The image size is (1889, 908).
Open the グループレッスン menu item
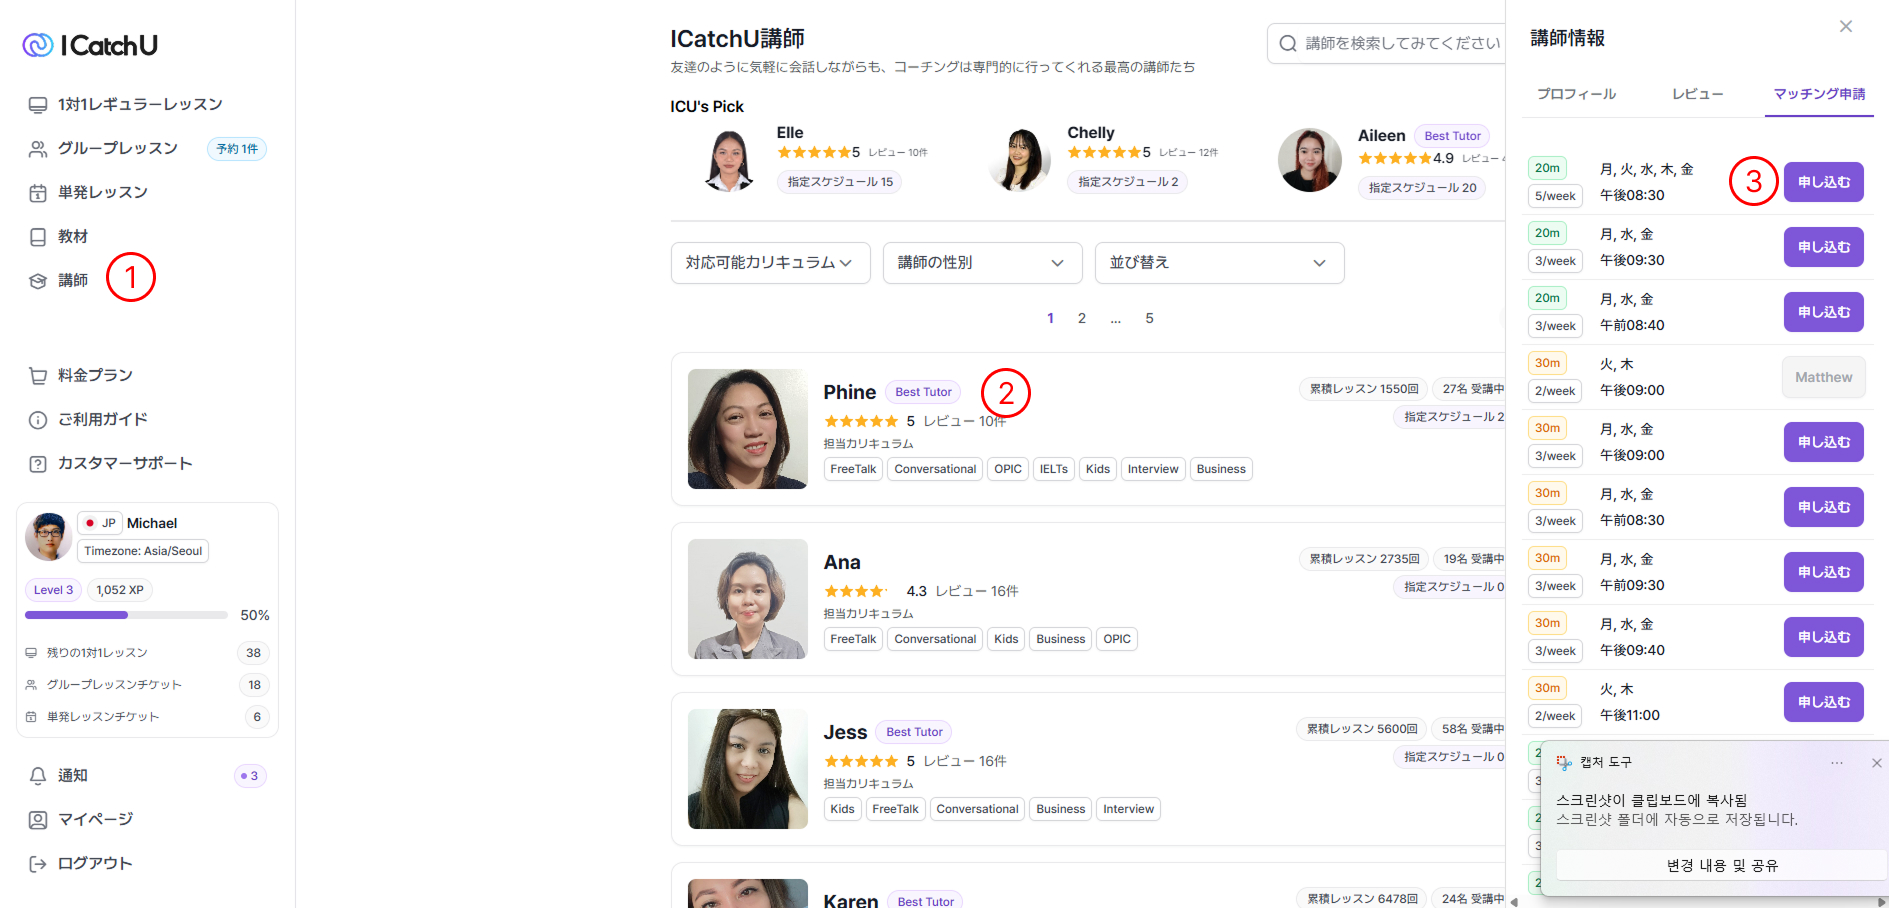tap(118, 149)
